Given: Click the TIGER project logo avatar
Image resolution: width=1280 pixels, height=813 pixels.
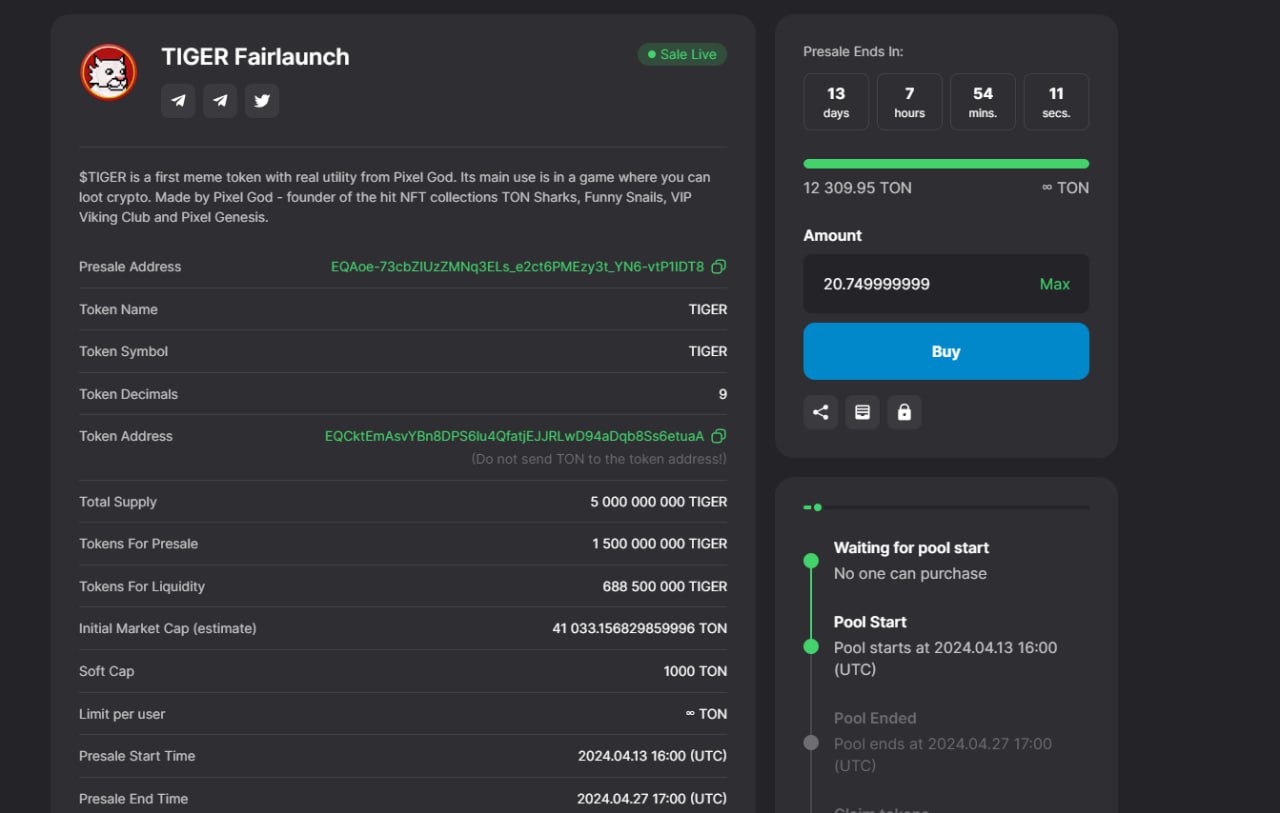Looking at the screenshot, I should [x=108, y=72].
